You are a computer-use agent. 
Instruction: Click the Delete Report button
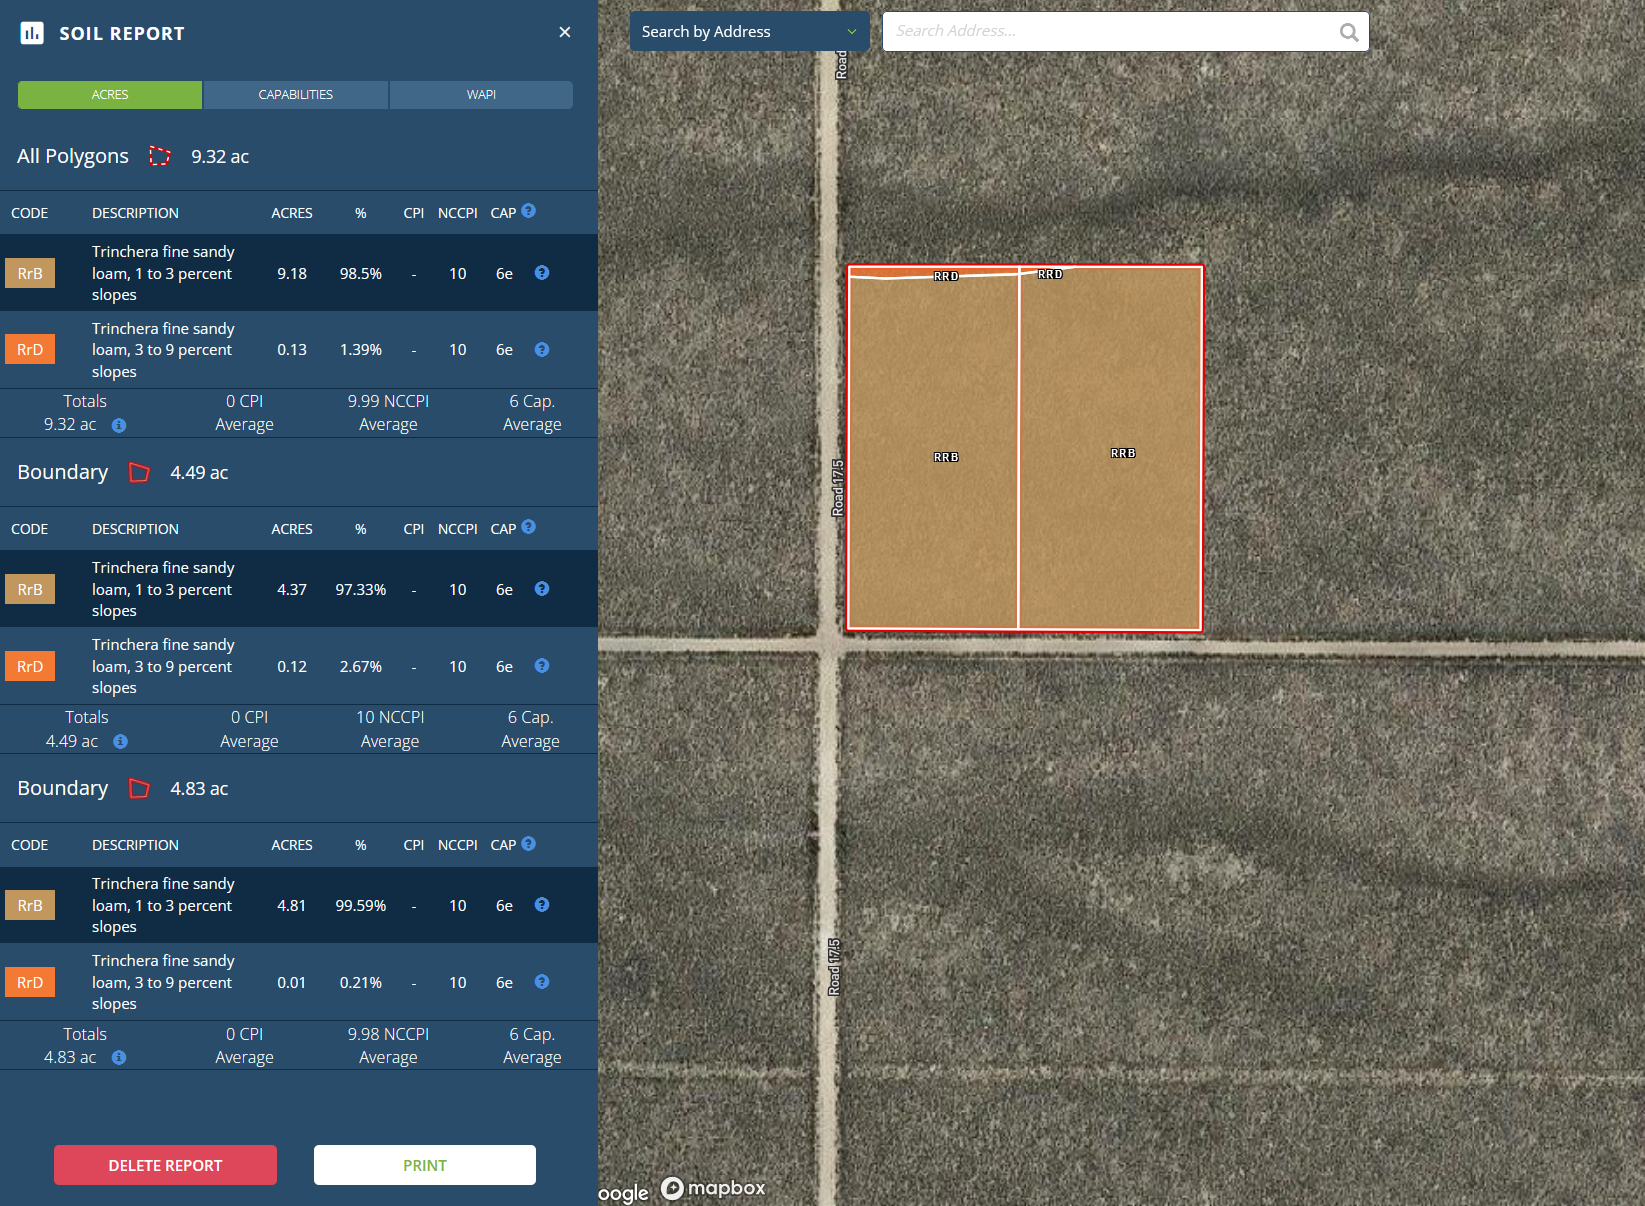click(x=165, y=1165)
